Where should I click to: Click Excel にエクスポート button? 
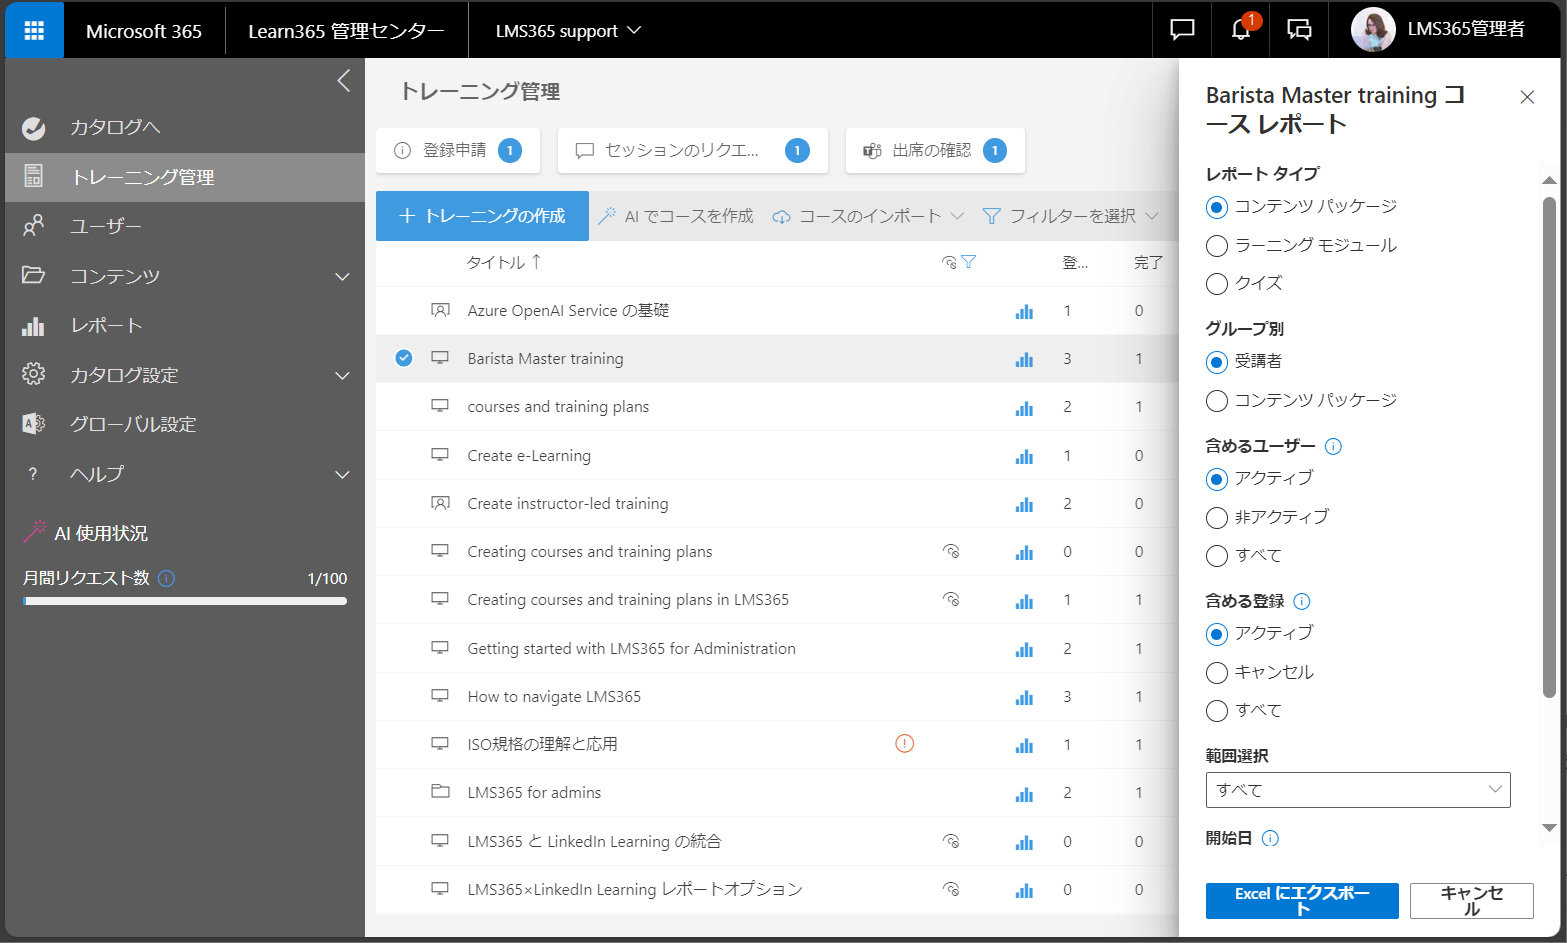coord(1302,900)
